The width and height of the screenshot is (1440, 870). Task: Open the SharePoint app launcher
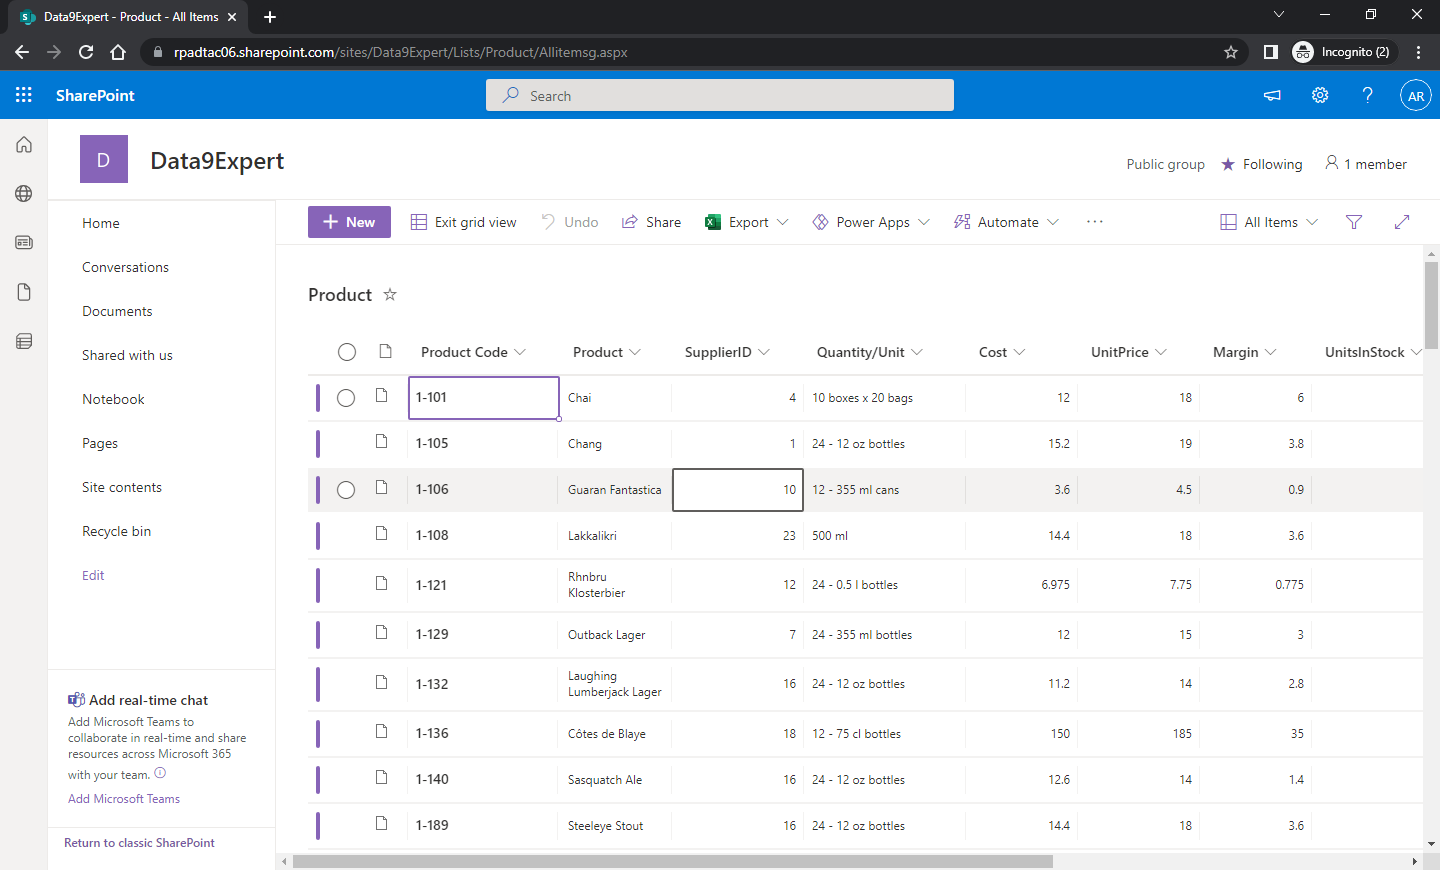point(23,95)
